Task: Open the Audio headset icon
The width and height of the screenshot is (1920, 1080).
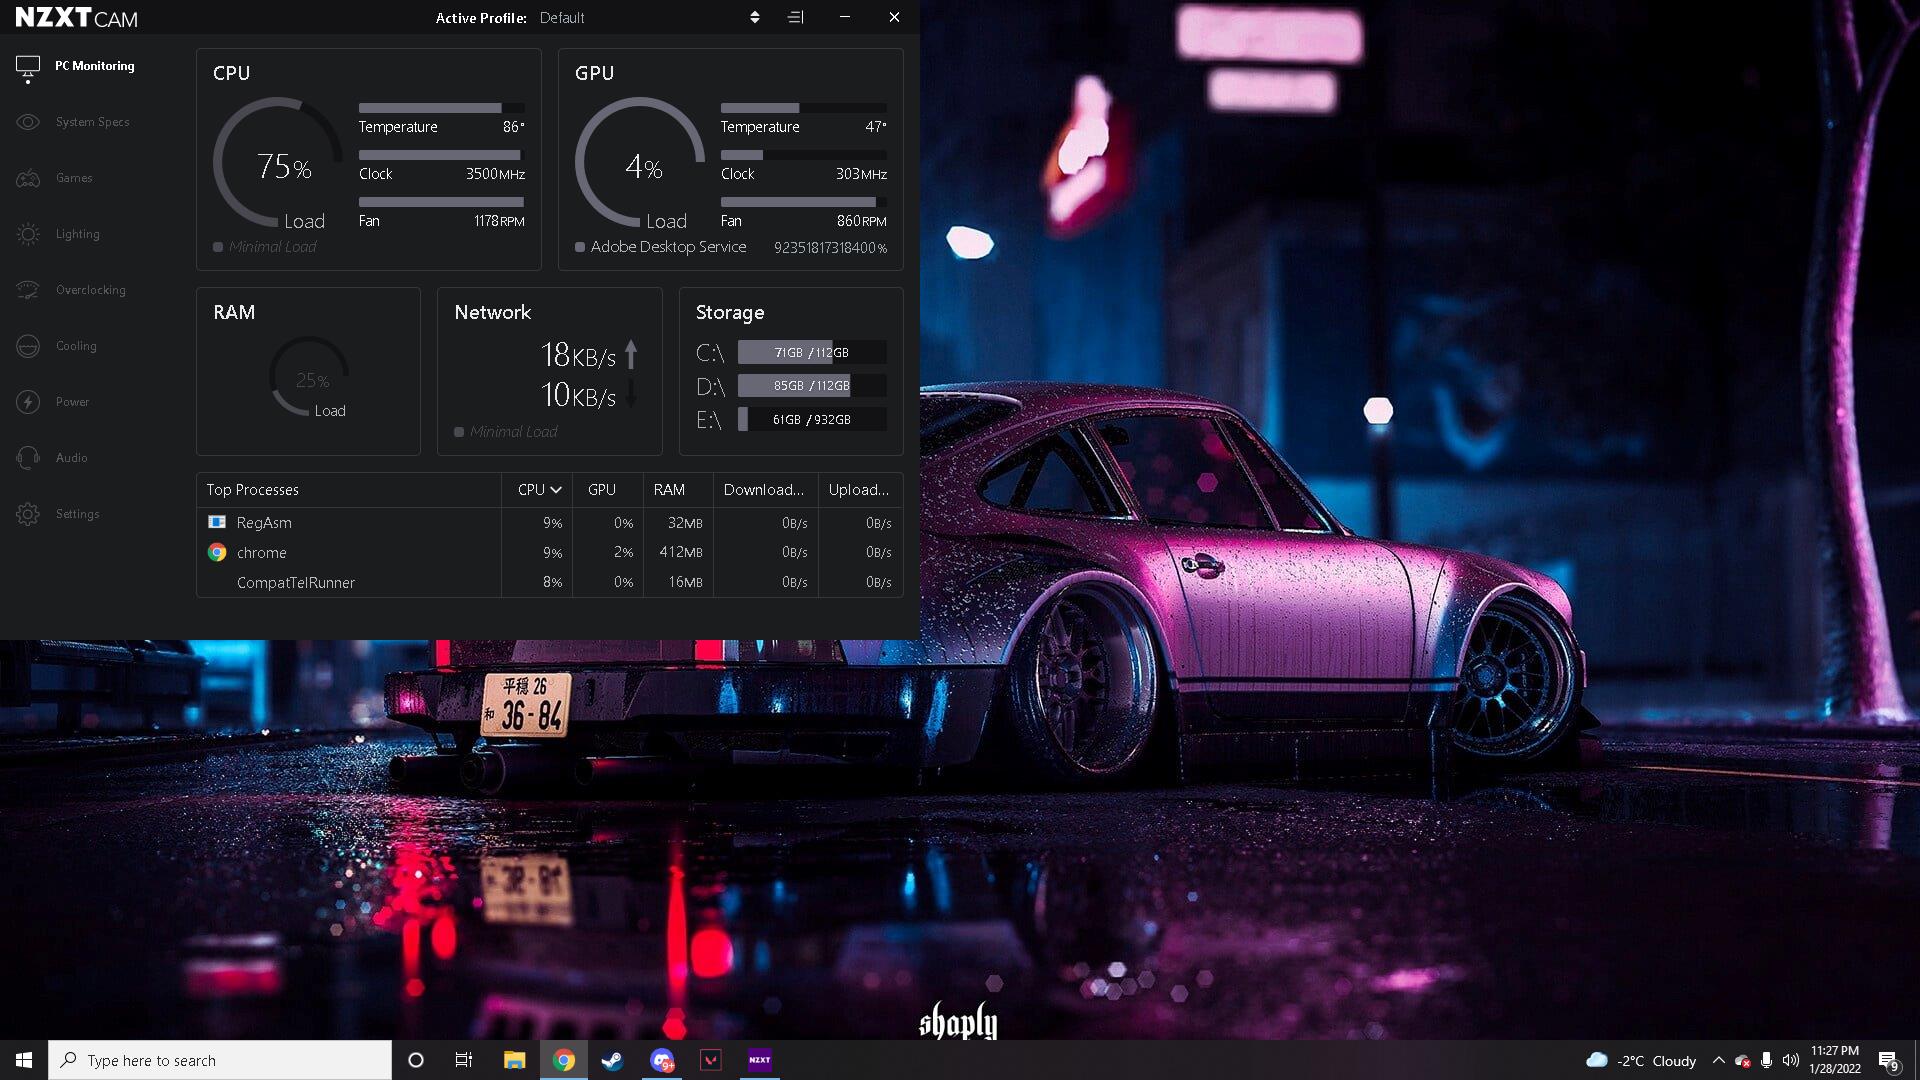Action: pos(28,458)
